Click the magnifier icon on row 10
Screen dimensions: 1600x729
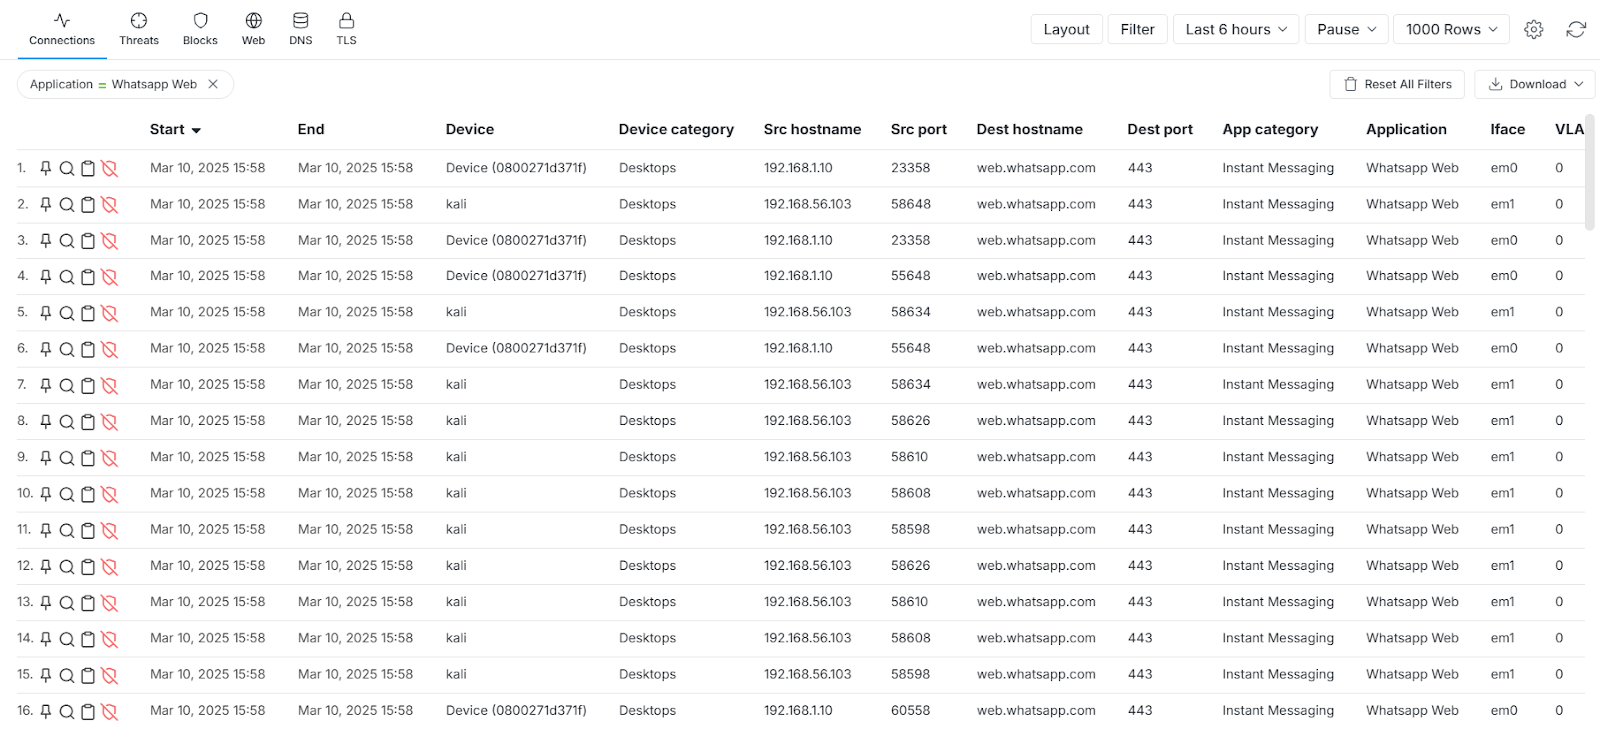(66, 495)
